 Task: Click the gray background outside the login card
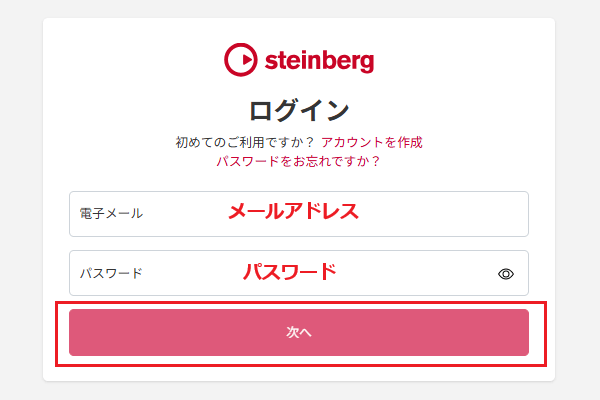tap(20, 200)
